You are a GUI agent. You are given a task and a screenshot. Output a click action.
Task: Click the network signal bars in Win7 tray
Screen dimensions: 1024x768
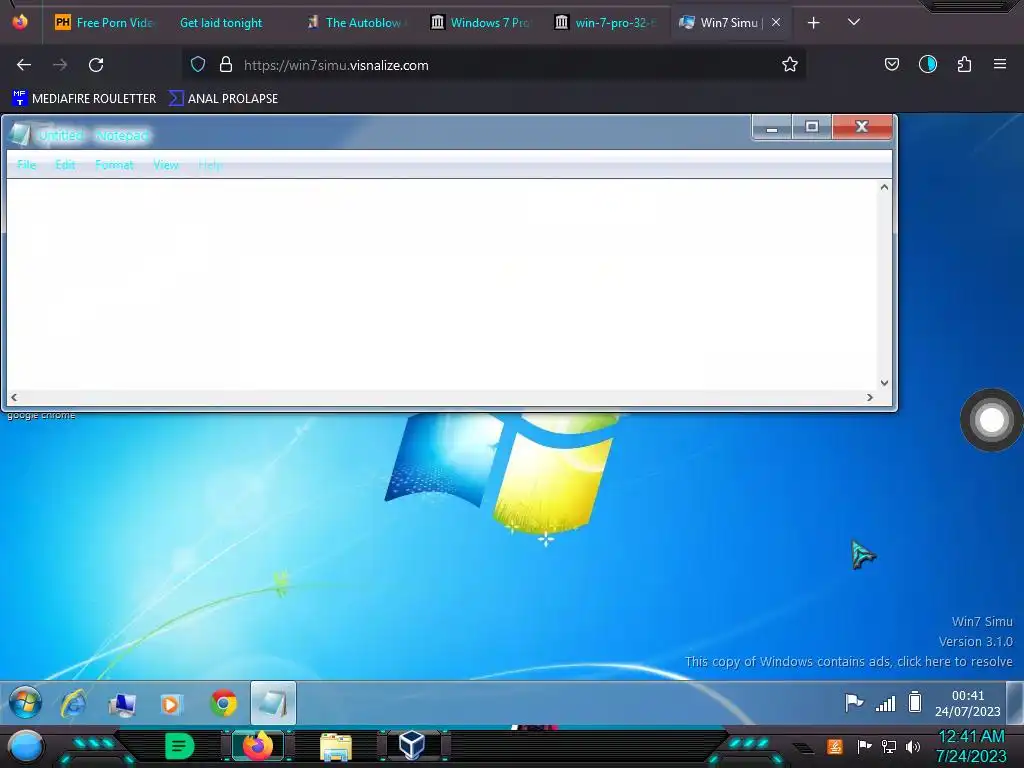pos(886,703)
